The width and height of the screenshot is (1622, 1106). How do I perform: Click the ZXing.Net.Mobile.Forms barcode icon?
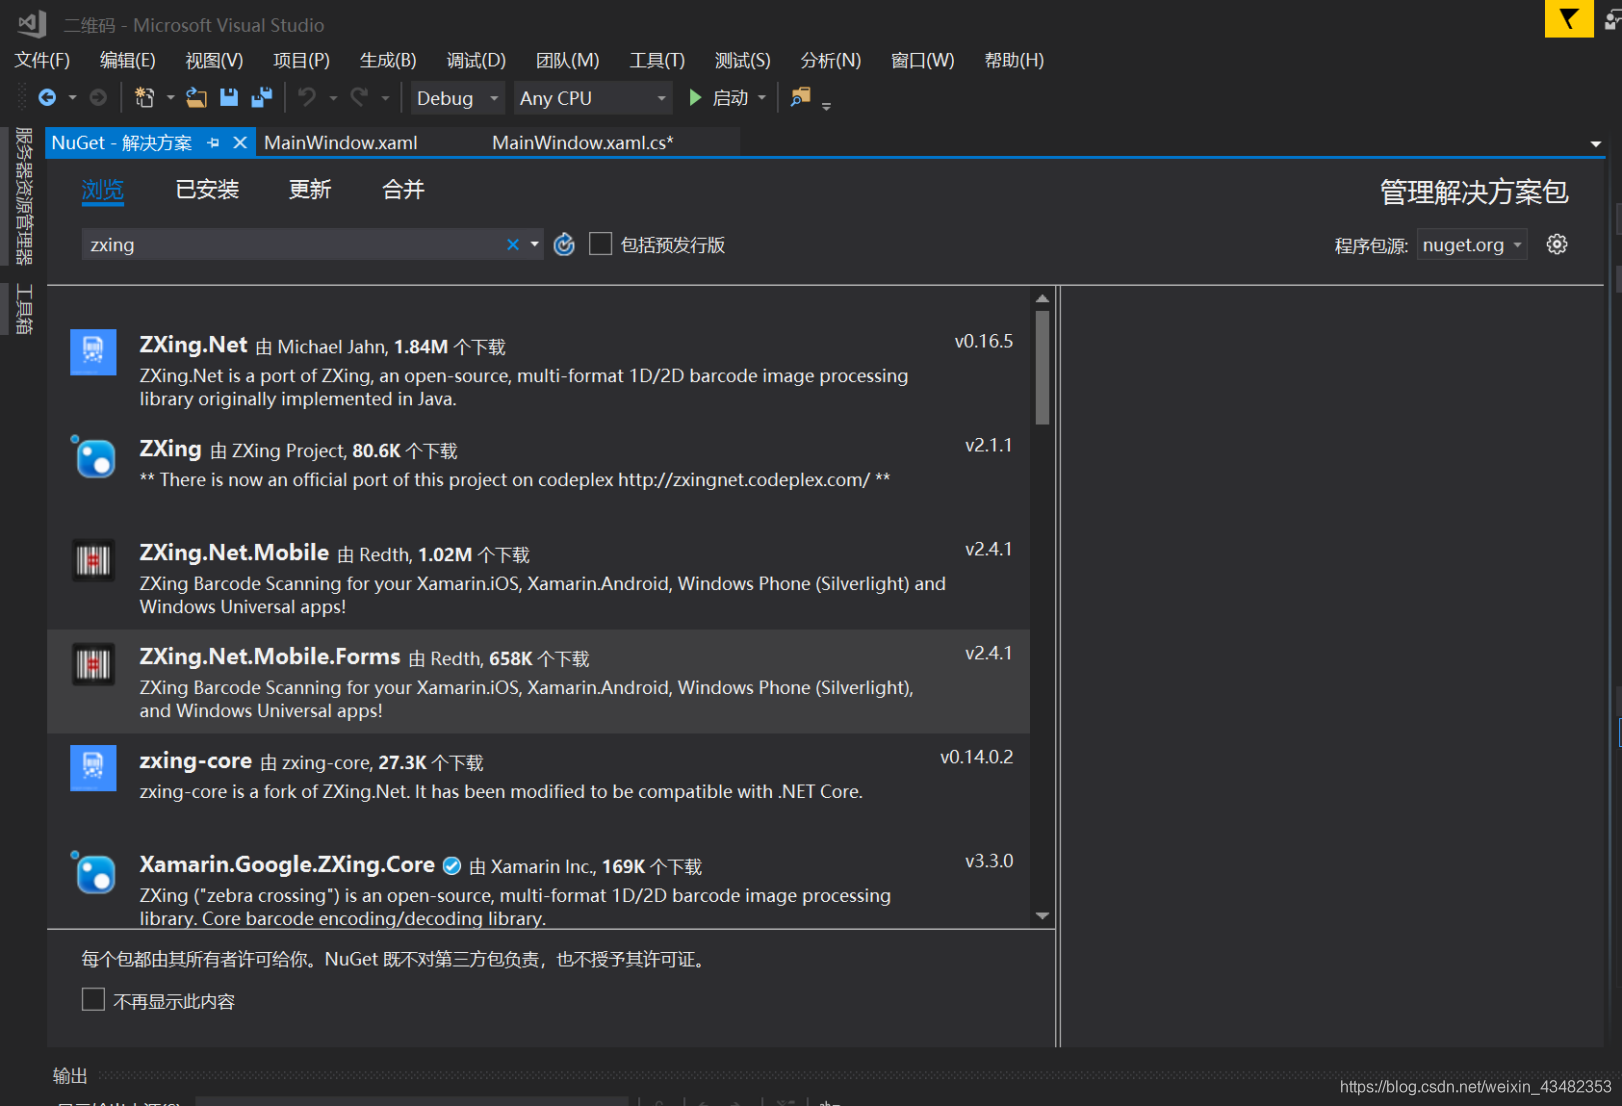click(x=93, y=664)
